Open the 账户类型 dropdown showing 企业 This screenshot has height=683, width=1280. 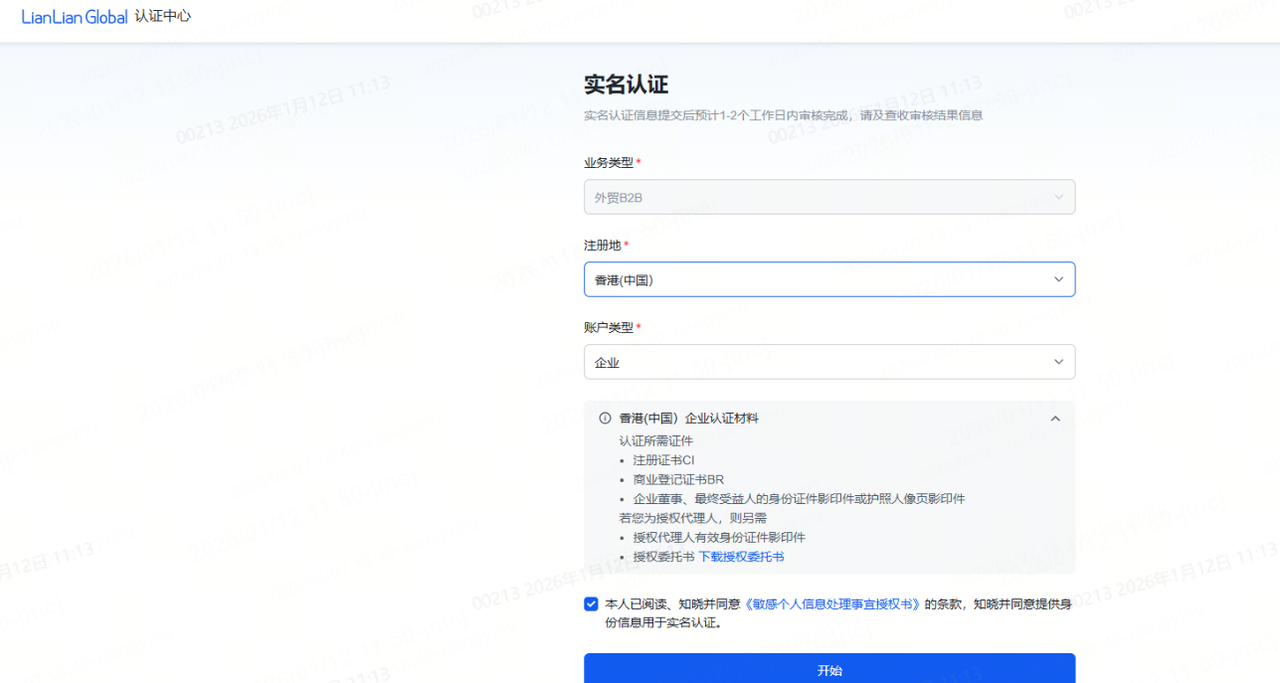[x=820, y=362]
